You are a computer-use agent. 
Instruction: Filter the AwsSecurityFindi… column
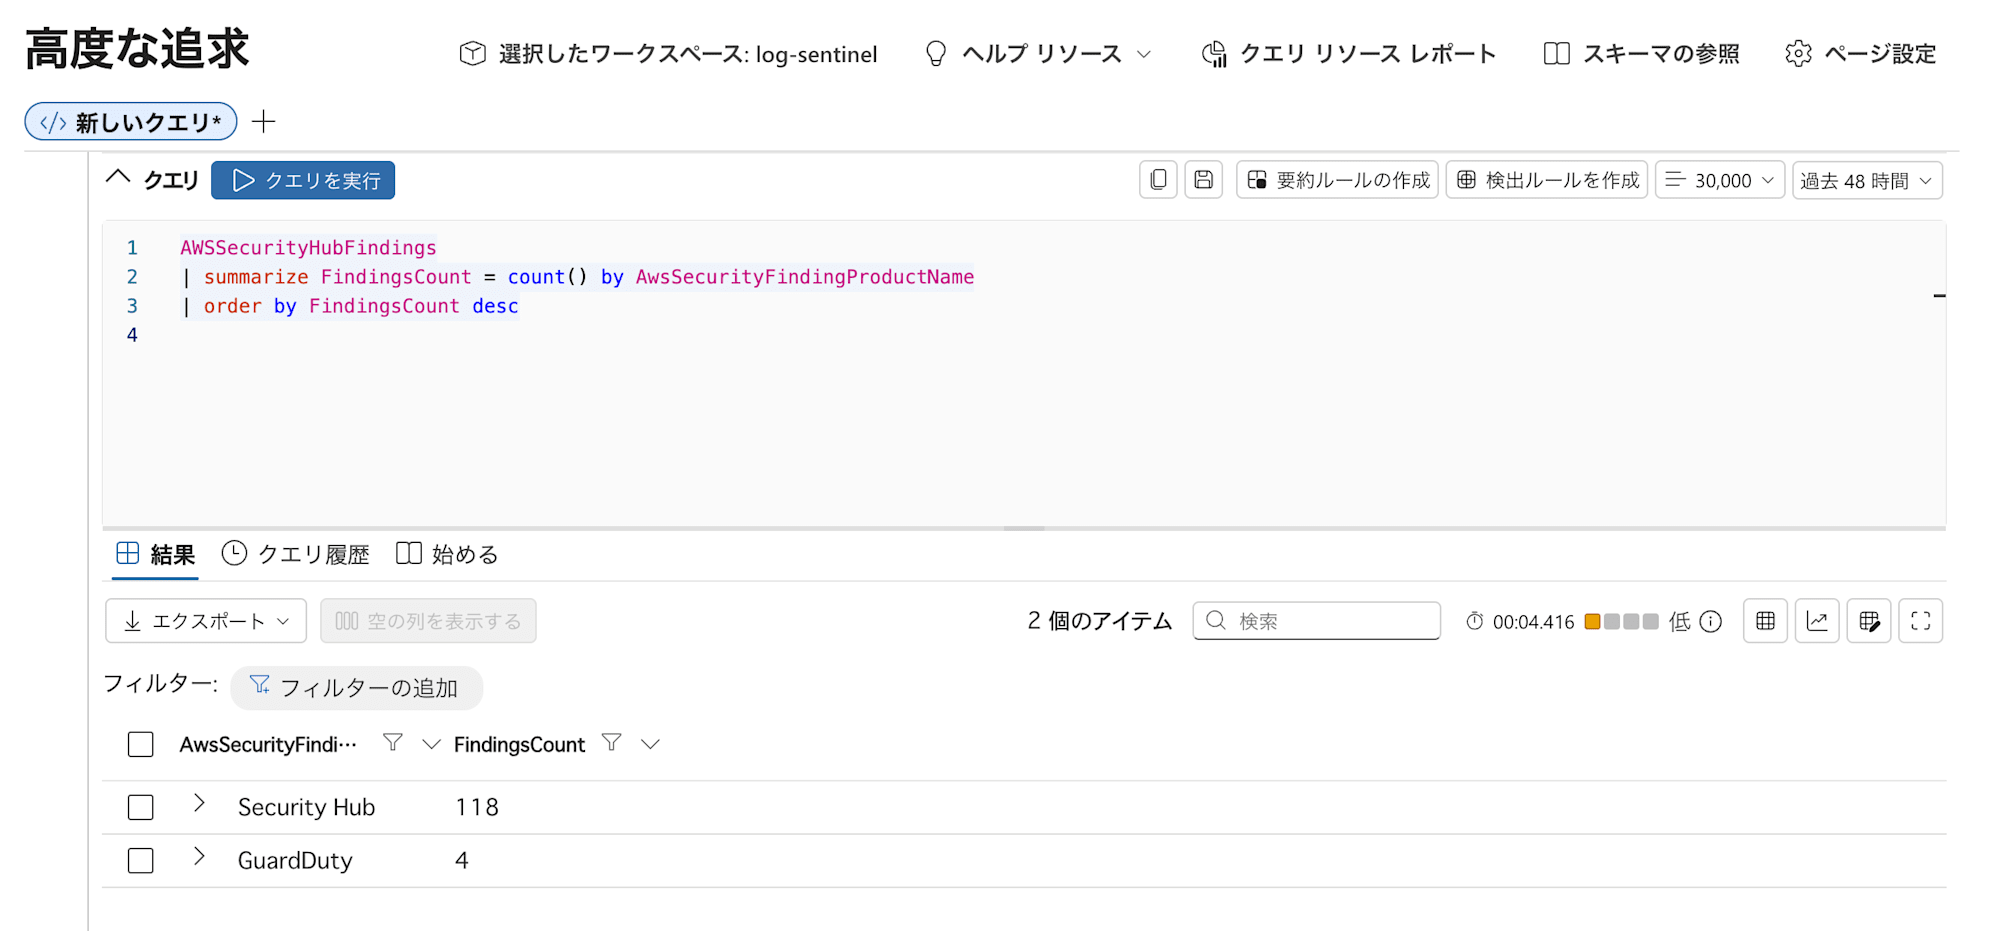coord(393,742)
